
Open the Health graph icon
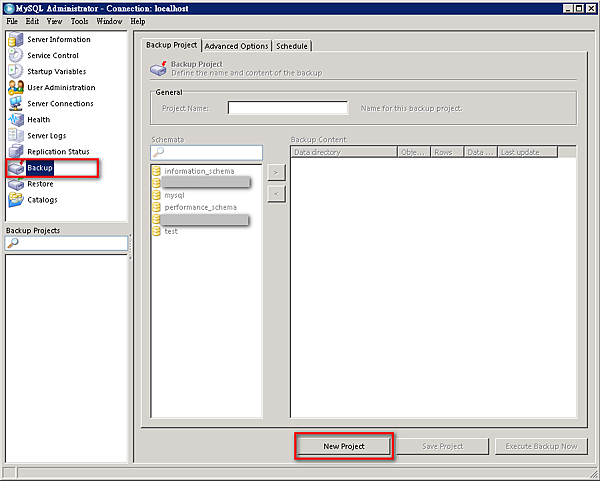pyautogui.click(x=16, y=120)
